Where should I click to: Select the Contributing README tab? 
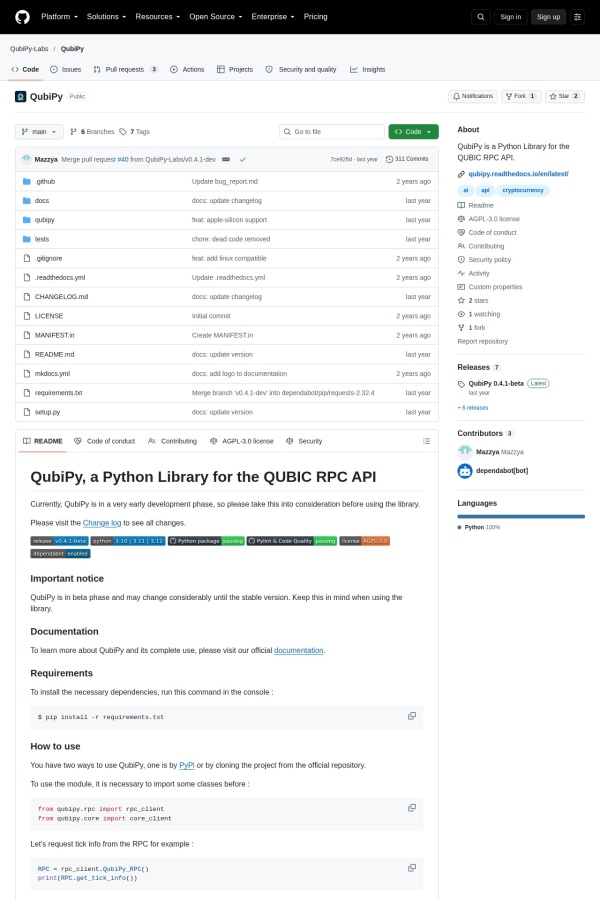click(x=172, y=441)
